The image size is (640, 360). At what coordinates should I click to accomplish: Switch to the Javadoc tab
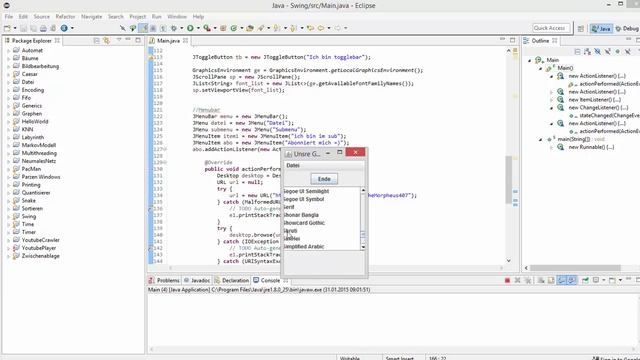(x=197, y=280)
